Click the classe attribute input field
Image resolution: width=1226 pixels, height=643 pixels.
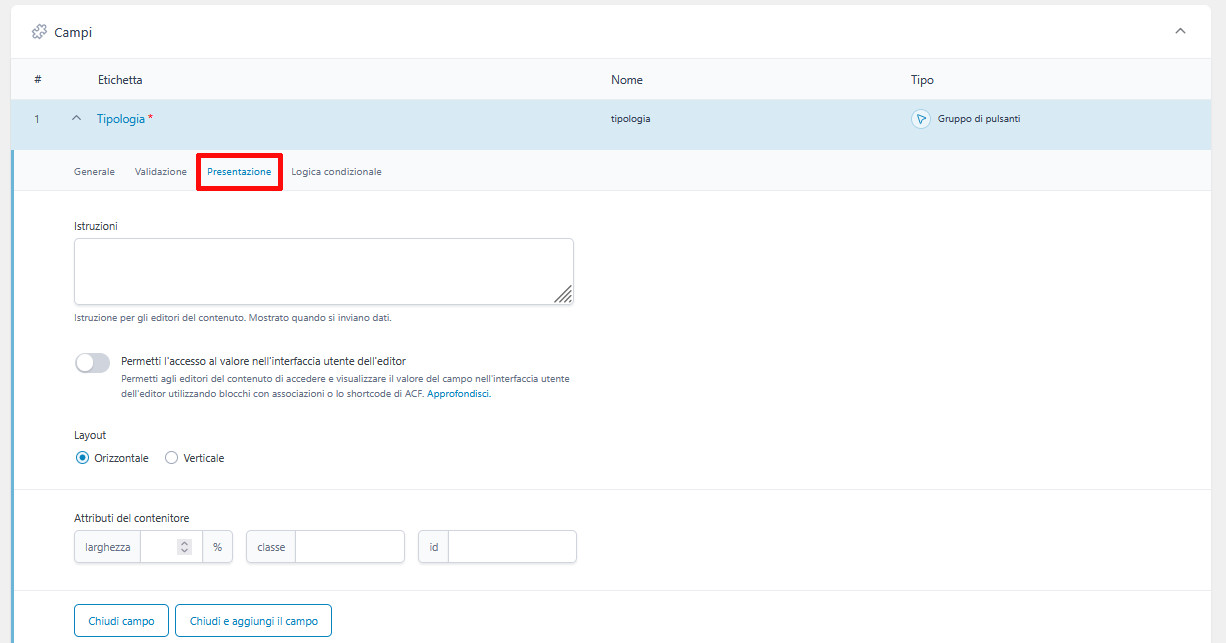pyautogui.click(x=350, y=547)
